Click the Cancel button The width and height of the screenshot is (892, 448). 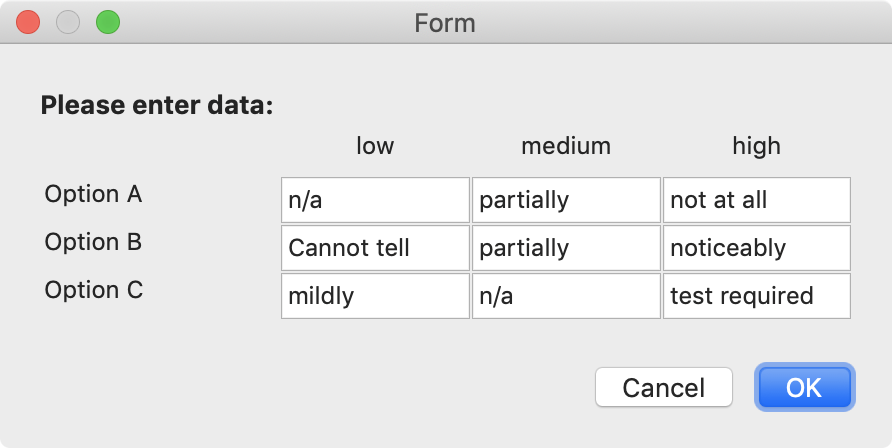click(664, 387)
